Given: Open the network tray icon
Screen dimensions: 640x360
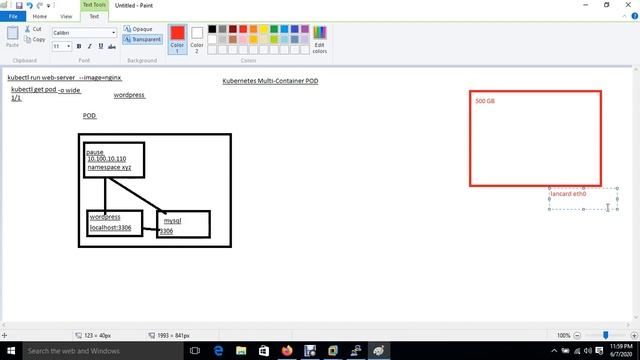Looking at the screenshot, I should (x=577, y=351).
